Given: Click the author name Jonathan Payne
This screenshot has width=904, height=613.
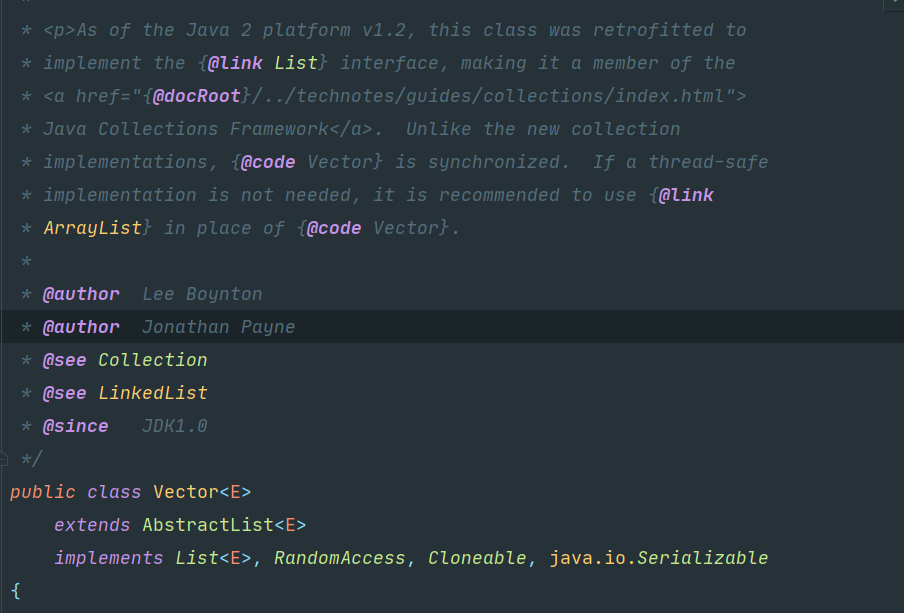Looking at the screenshot, I should (x=219, y=327).
